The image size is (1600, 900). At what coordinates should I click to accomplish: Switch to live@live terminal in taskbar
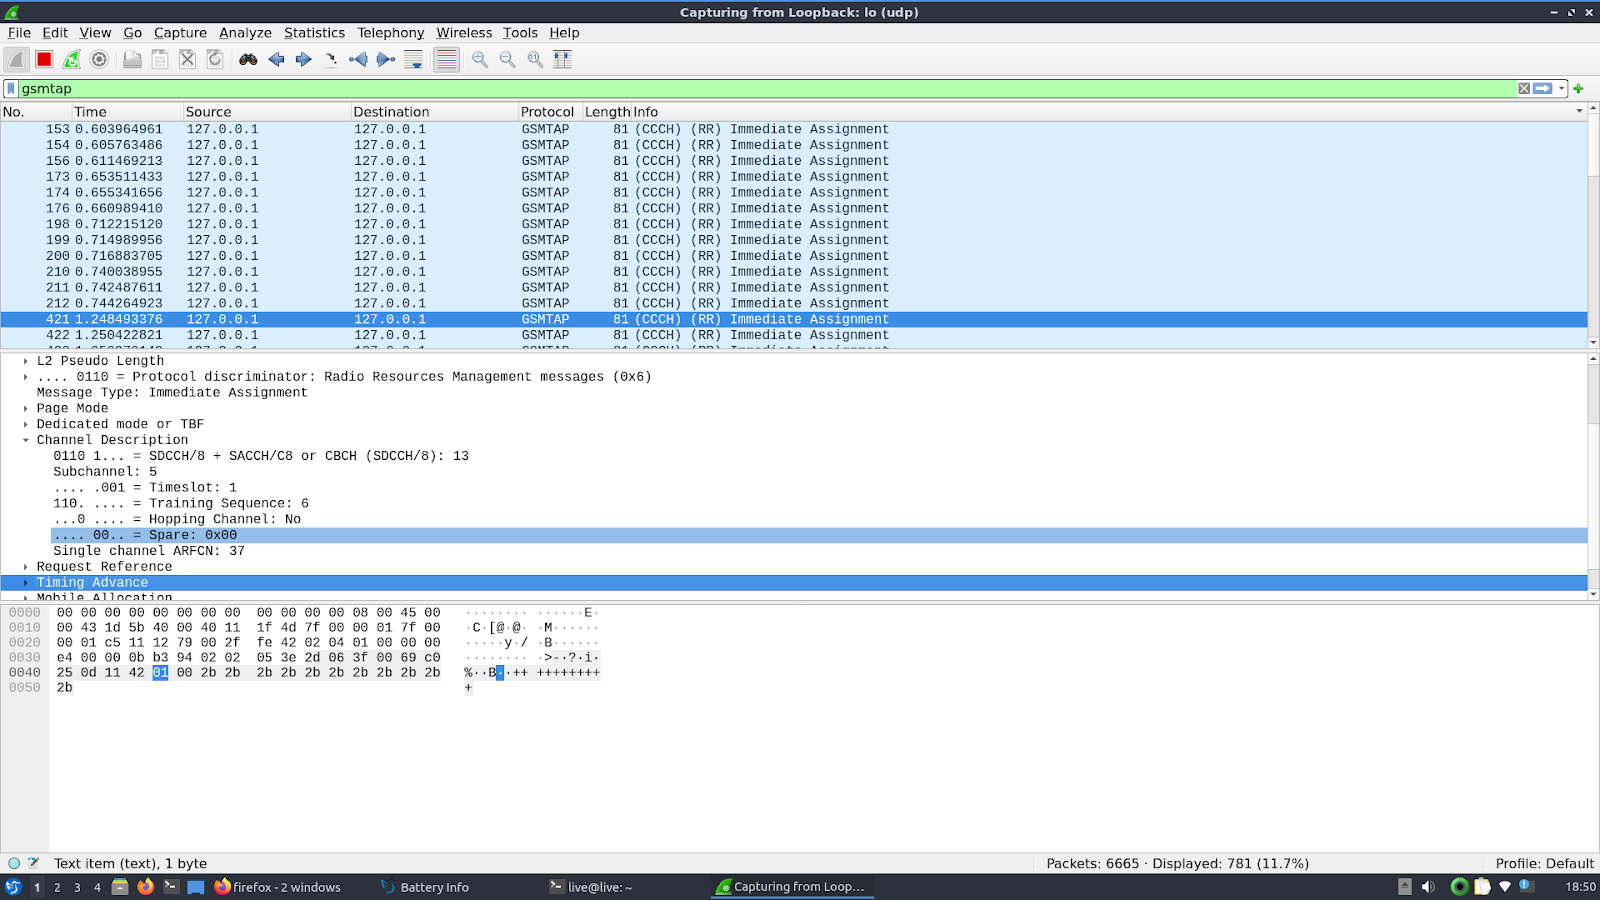point(591,887)
